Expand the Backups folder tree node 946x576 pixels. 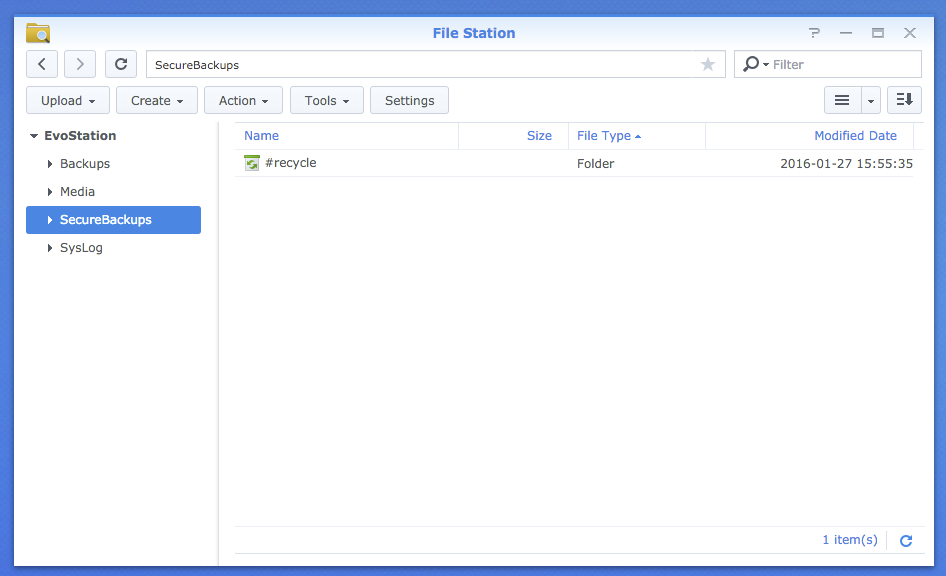(50, 164)
